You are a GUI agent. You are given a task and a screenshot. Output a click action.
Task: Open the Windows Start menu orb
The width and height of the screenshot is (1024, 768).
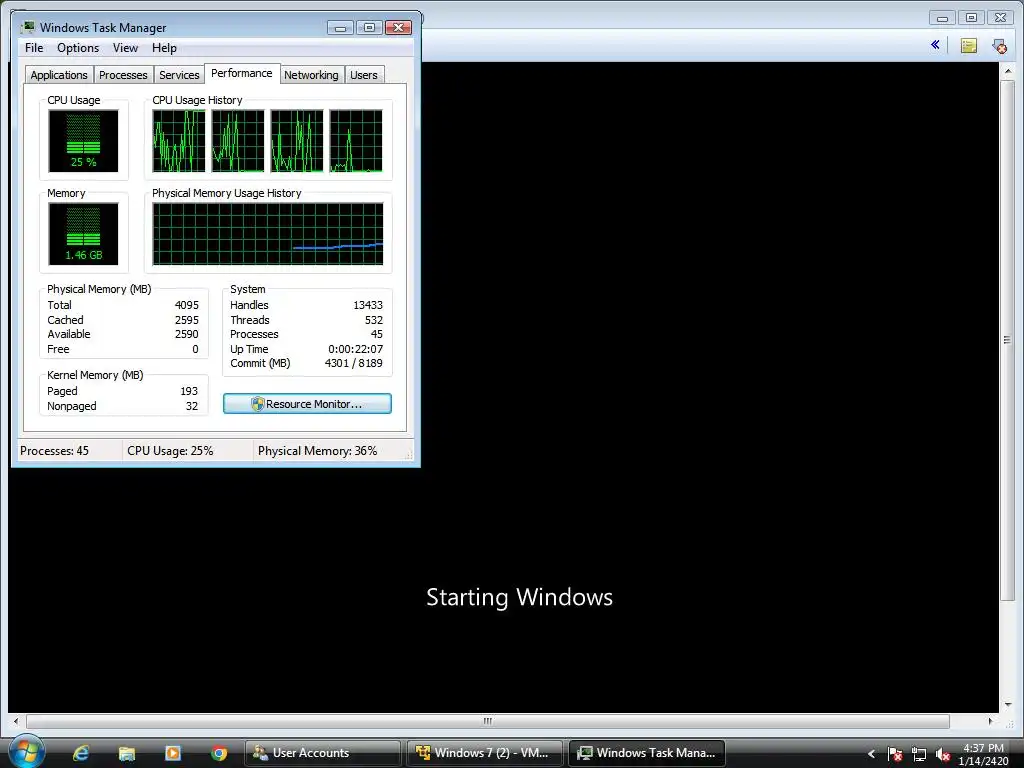click(26, 752)
